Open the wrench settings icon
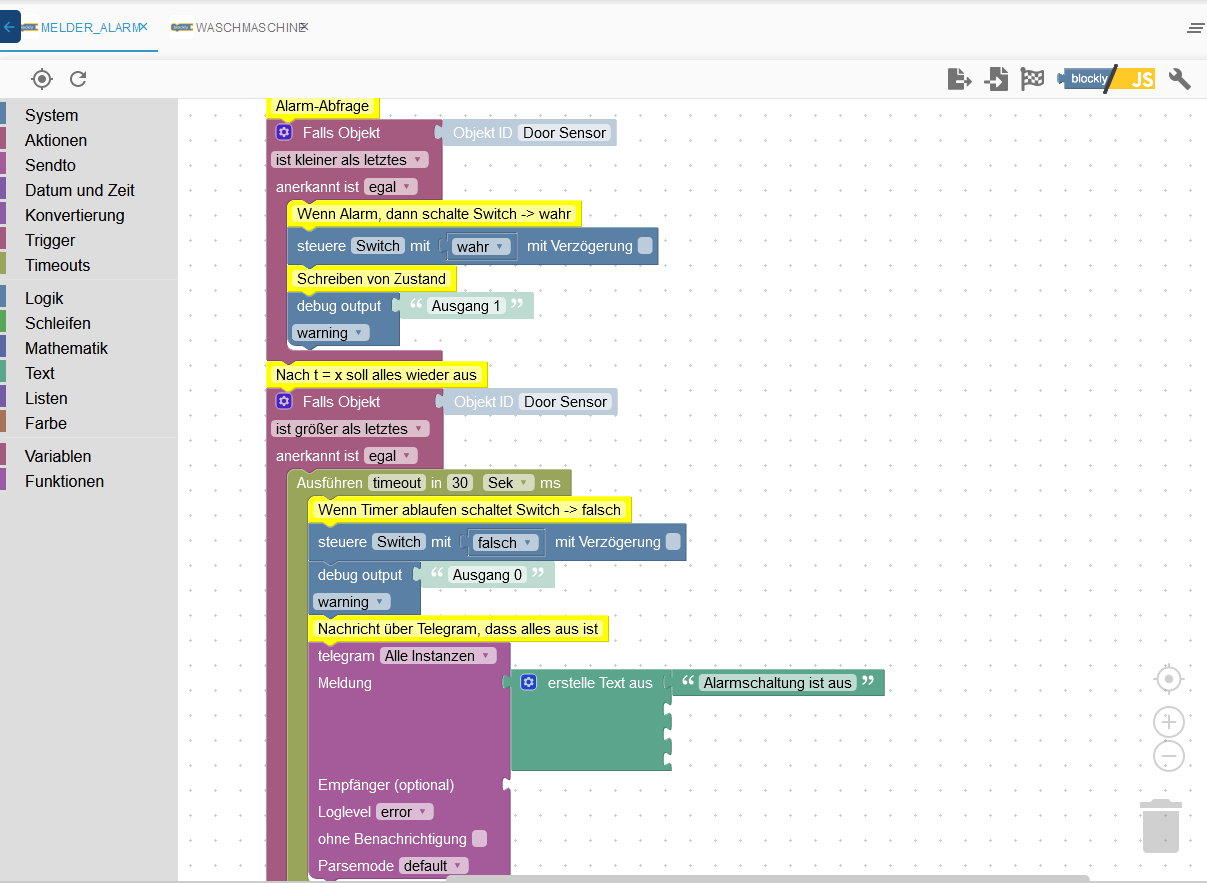The height and width of the screenshot is (883, 1207). [1180, 79]
